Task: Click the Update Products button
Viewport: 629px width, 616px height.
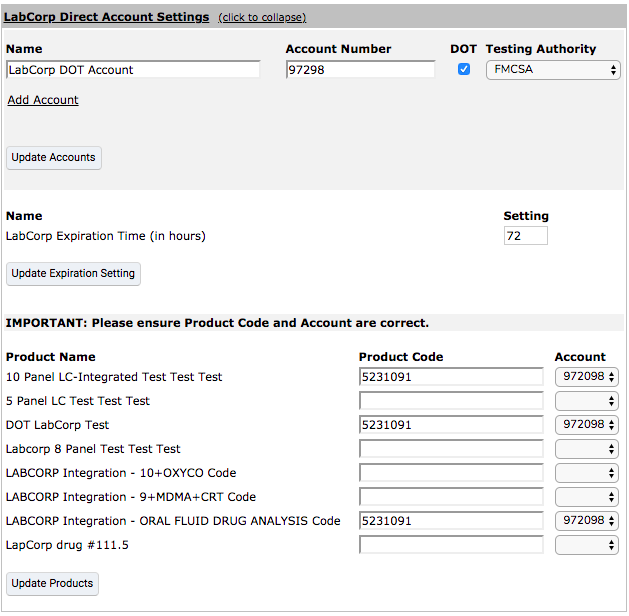Action: pos(52,584)
